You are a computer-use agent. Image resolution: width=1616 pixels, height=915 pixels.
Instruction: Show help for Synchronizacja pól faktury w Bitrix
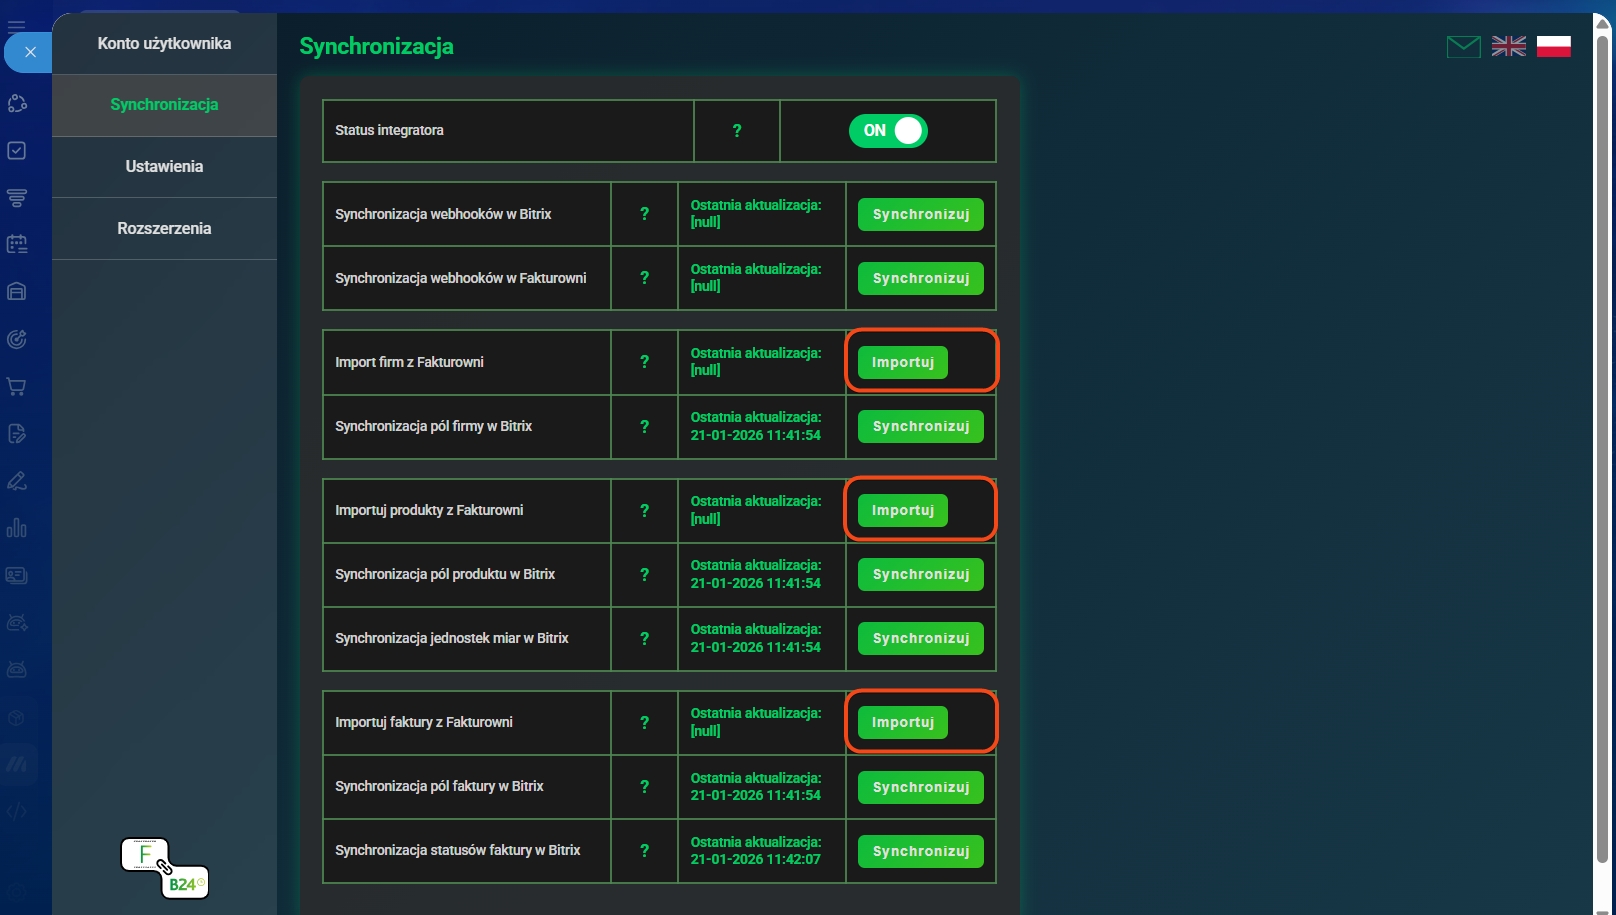[645, 786]
